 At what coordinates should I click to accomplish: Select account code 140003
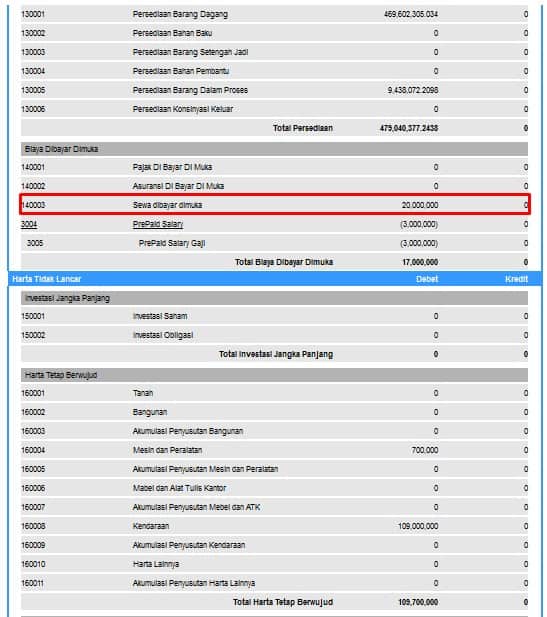33,205
